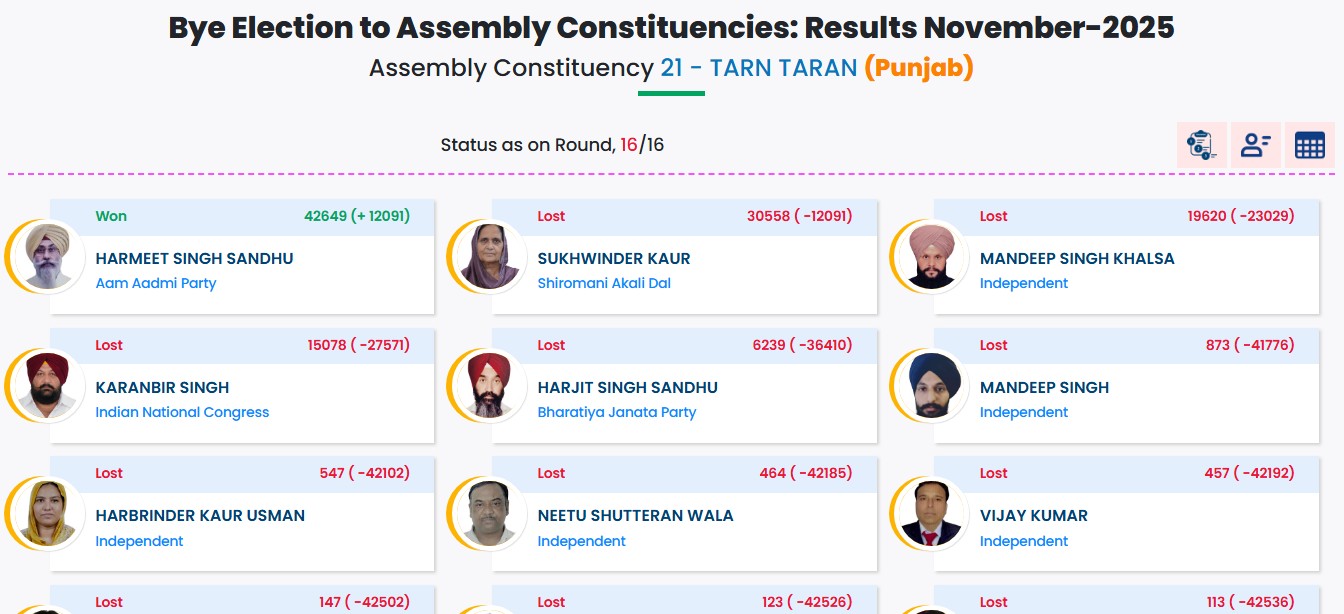Select the Shiromani Akali Dal party text
Screen dimensions: 1344x614
604,283
